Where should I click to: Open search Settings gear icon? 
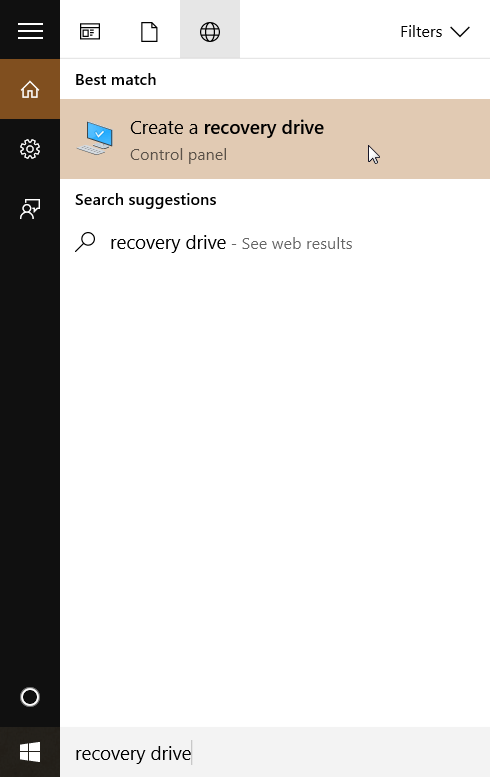point(30,149)
